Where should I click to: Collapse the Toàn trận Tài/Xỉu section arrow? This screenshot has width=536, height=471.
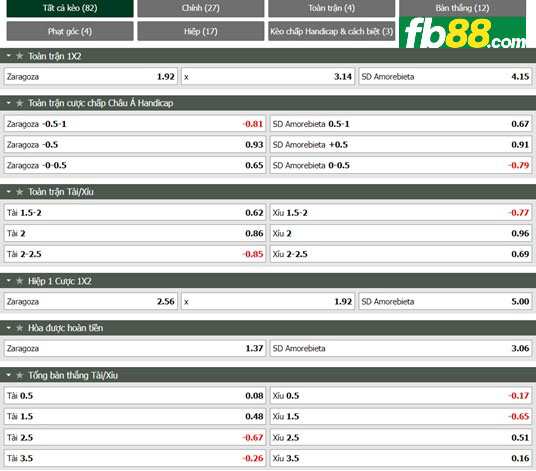click(x=9, y=192)
